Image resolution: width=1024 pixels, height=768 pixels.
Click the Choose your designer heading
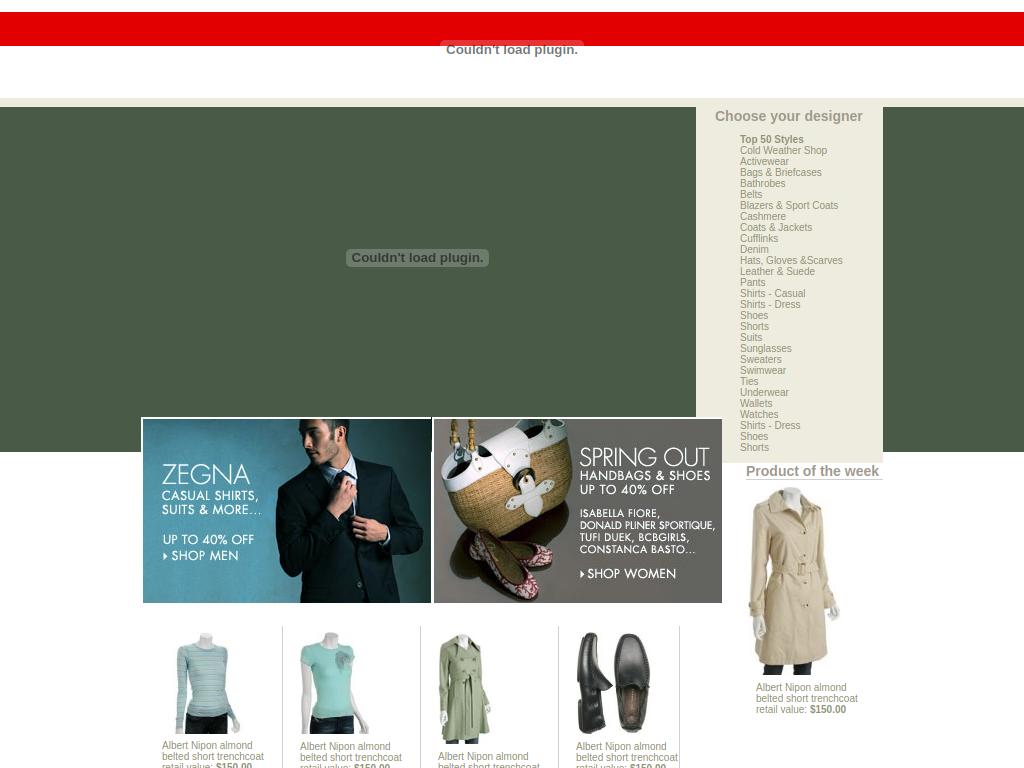click(788, 116)
